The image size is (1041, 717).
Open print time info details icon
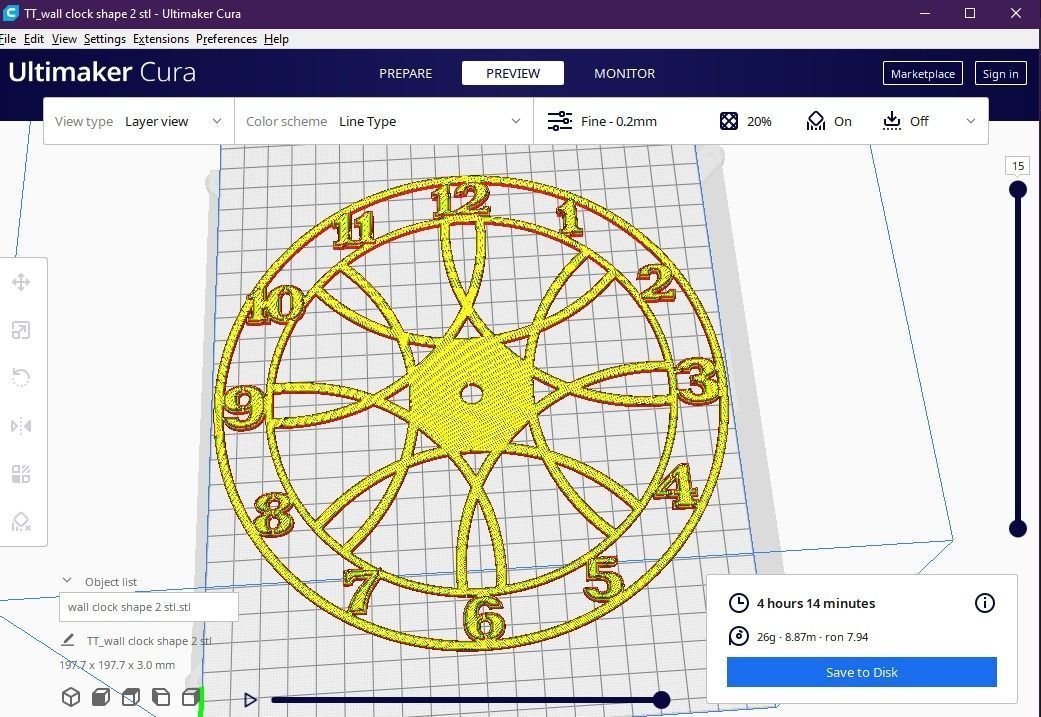pyautogui.click(x=984, y=603)
